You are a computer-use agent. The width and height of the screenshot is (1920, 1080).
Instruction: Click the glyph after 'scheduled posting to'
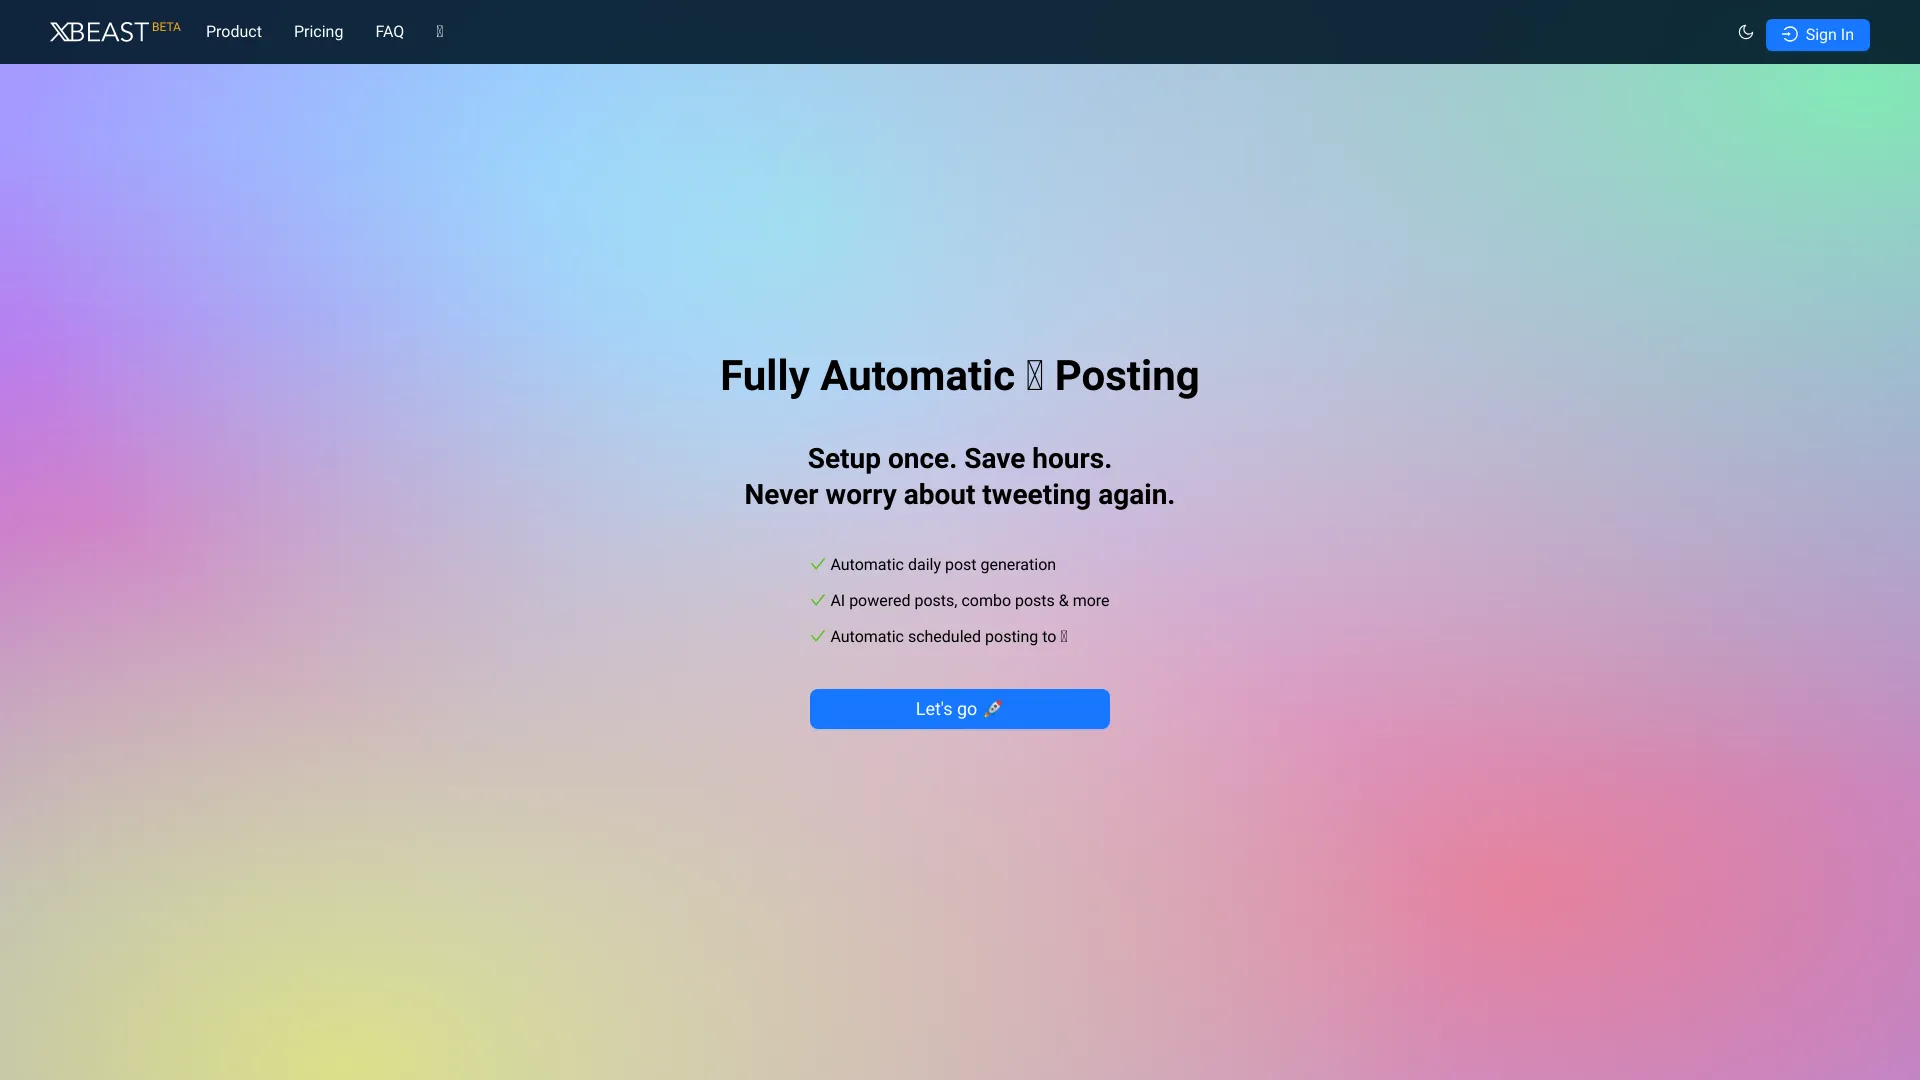point(1064,637)
